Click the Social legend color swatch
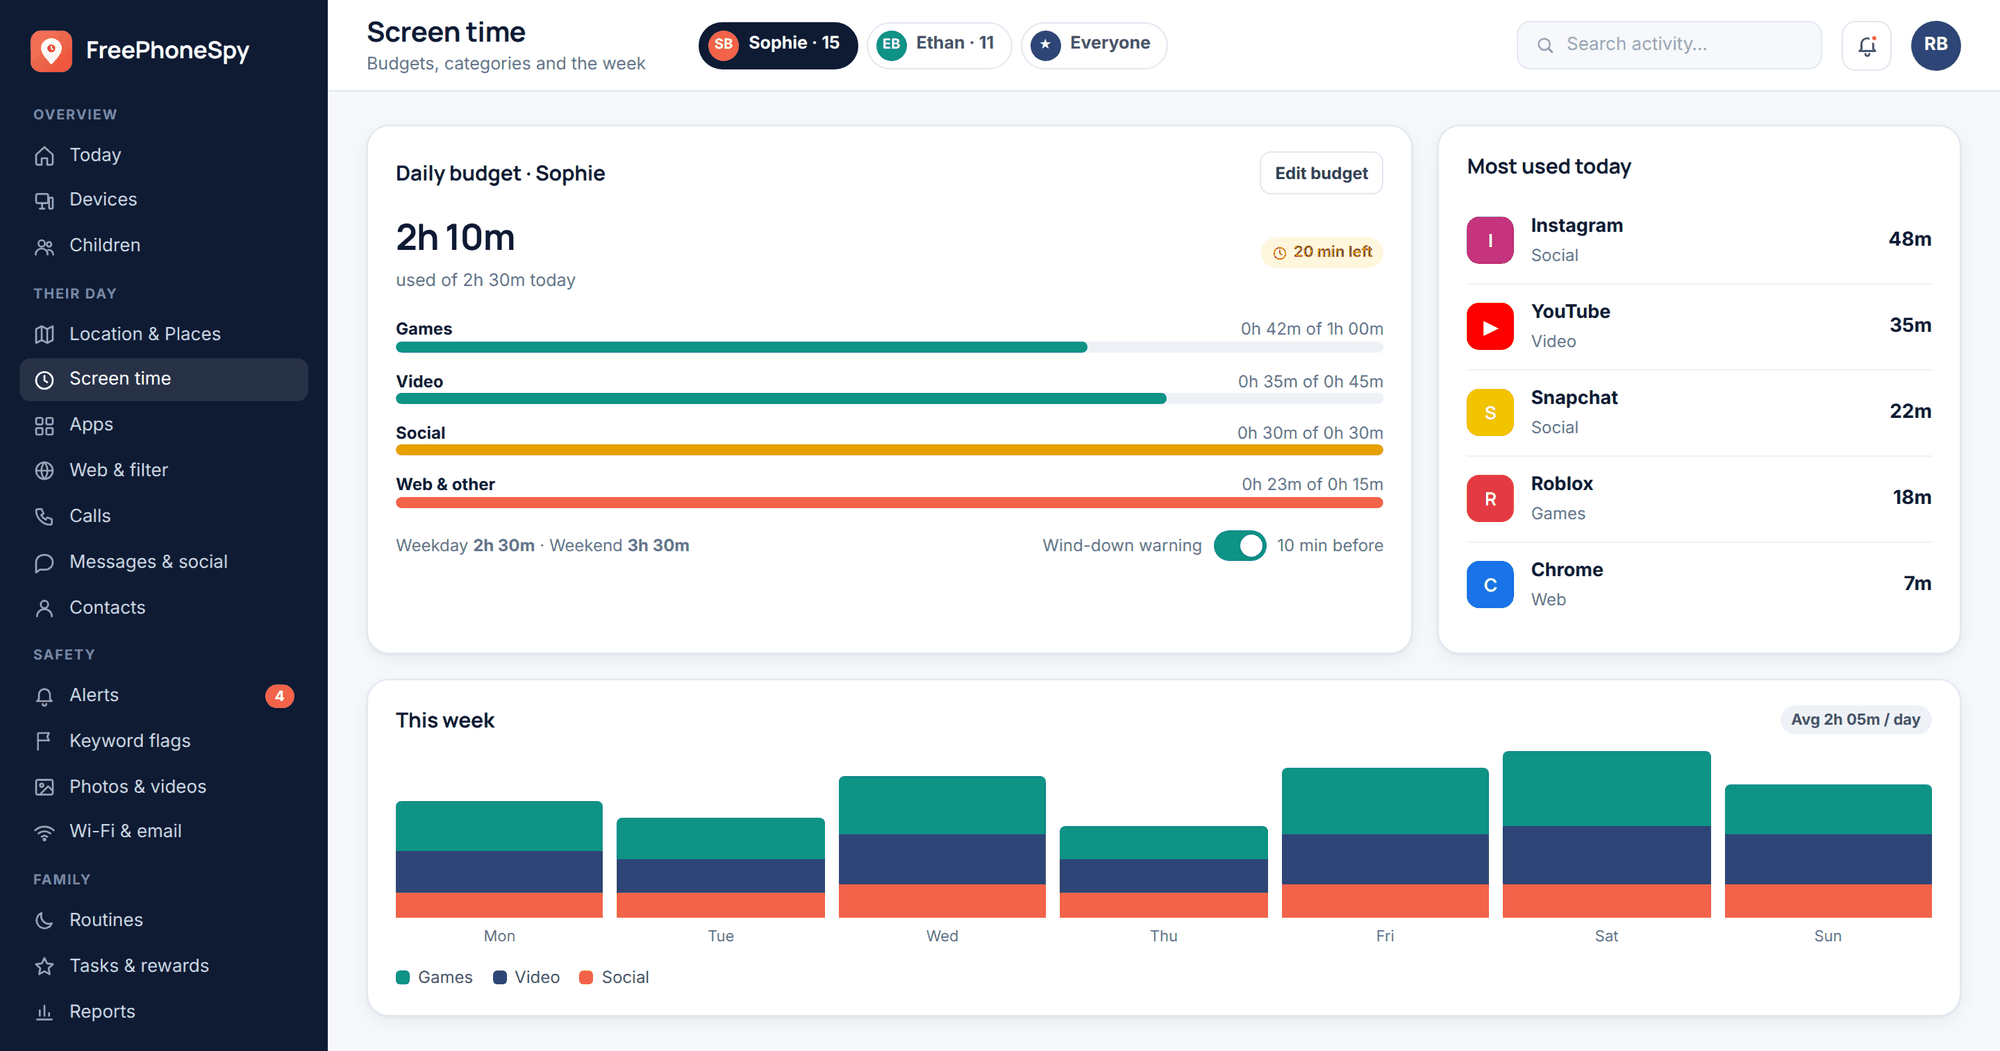The width and height of the screenshot is (2000, 1051). 586,978
